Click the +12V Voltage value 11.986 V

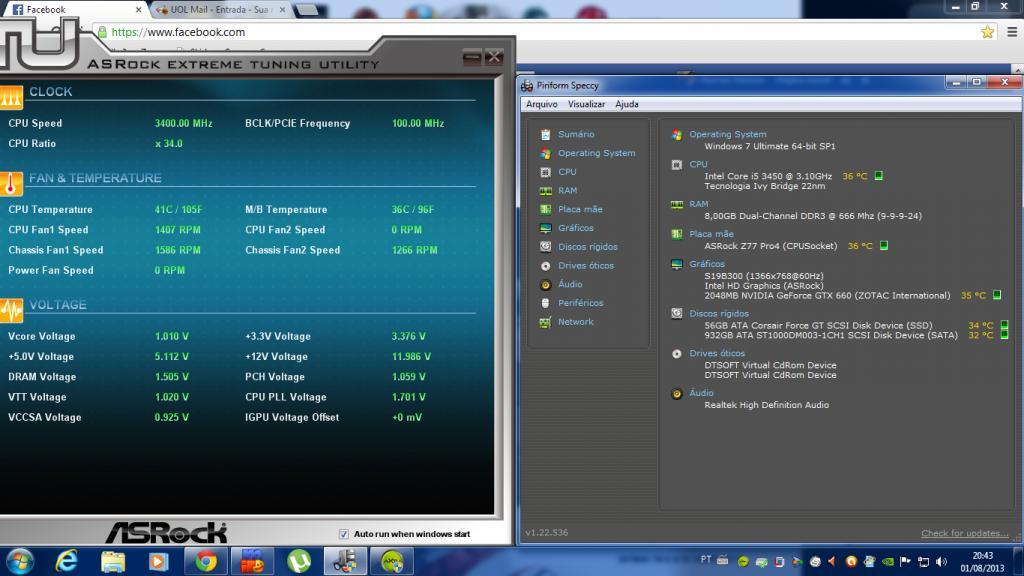coord(411,357)
